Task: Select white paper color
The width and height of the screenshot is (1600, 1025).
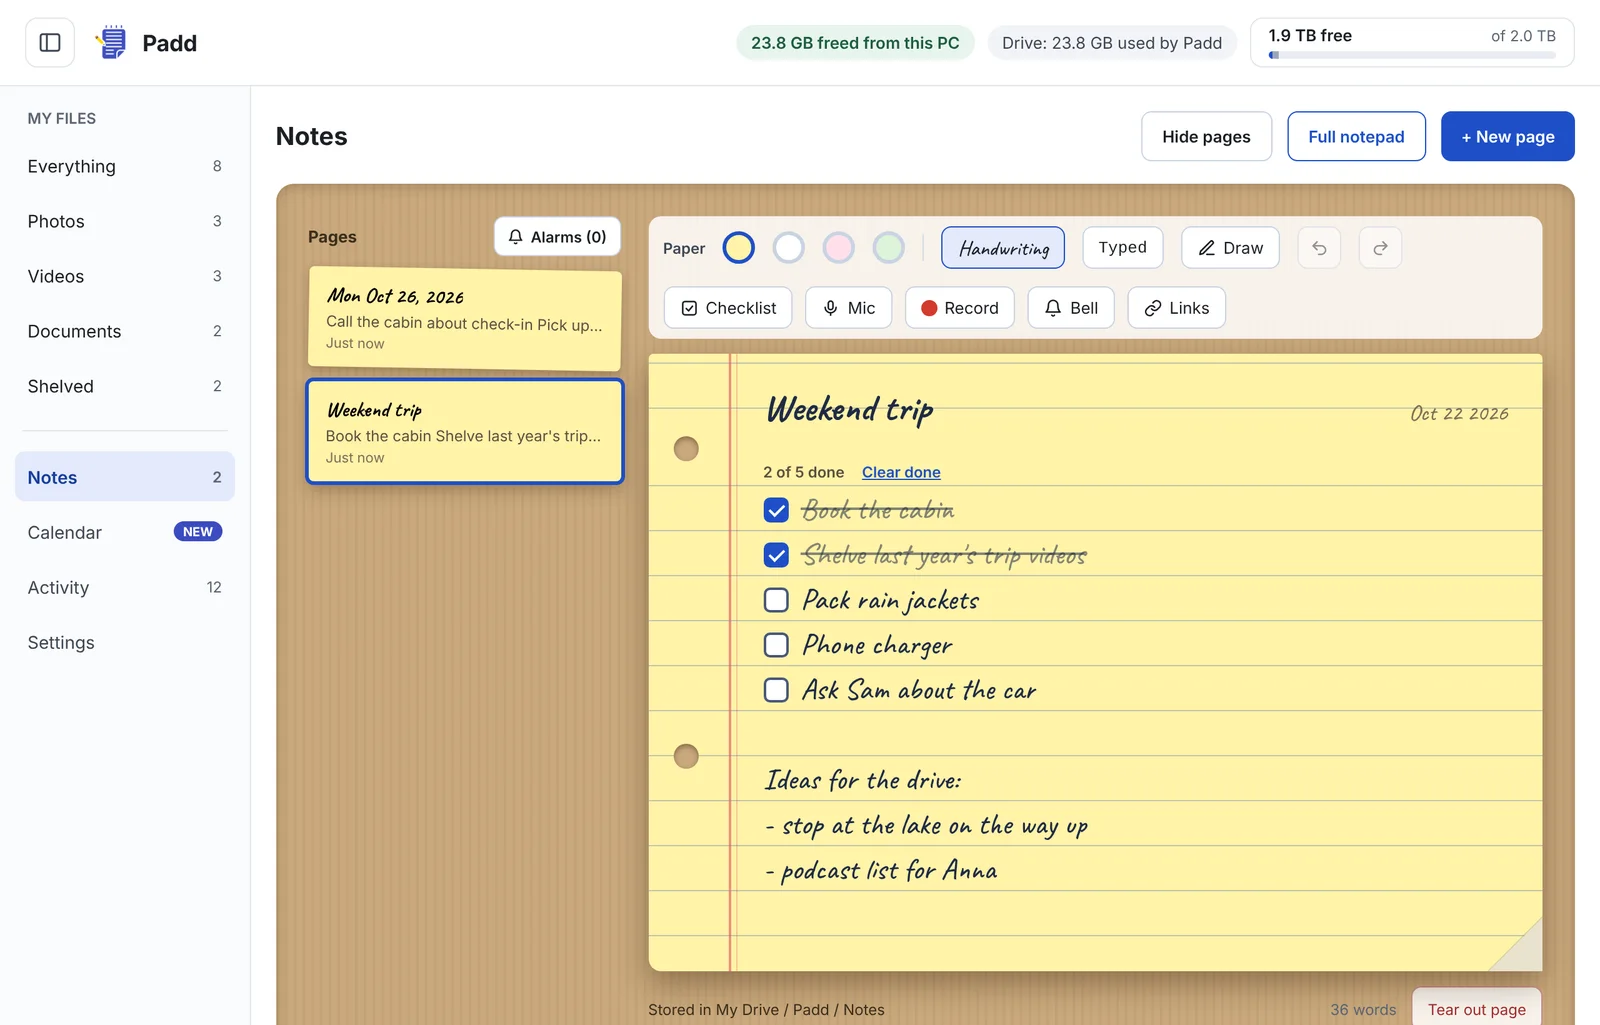Action: click(789, 247)
